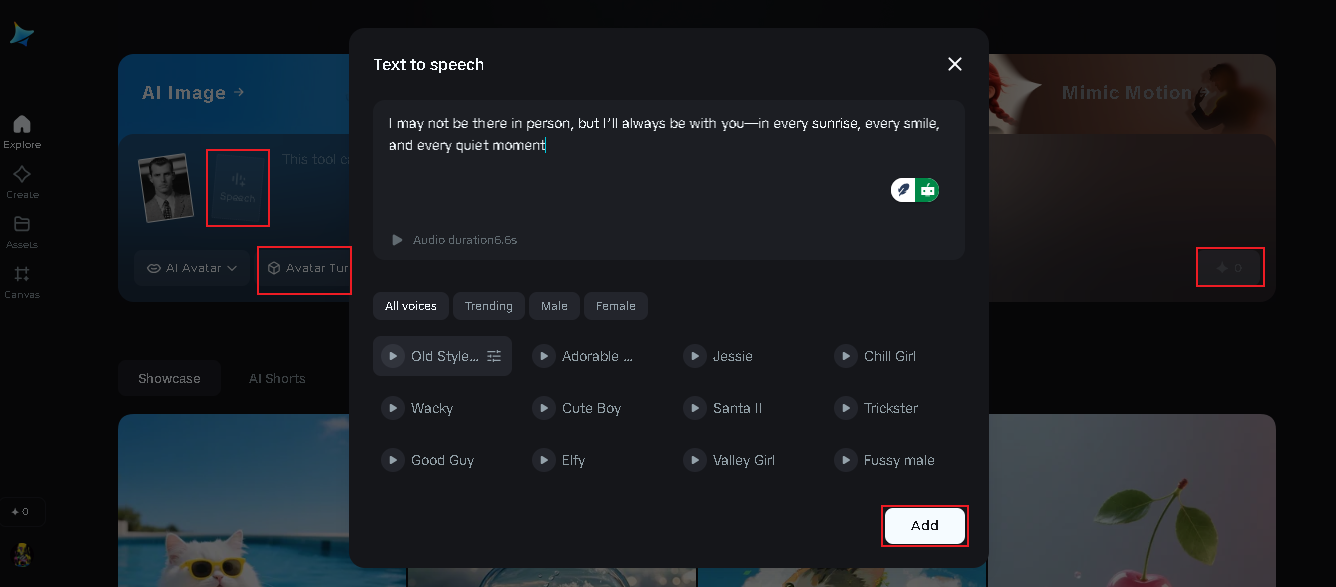Open Old Style voice settings sliders icon
Image resolution: width=1336 pixels, height=587 pixels.
point(494,356)
